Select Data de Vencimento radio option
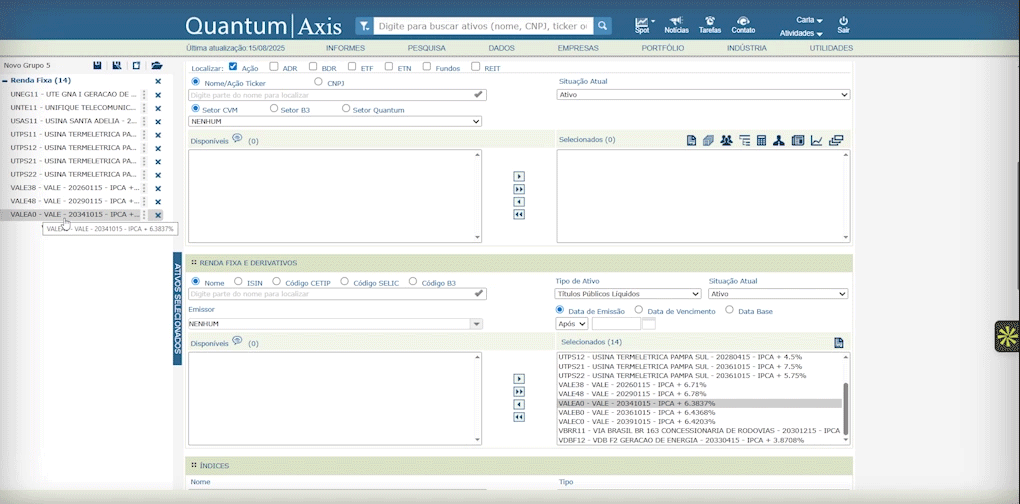Screen dimensions: 1020x504 [639, 310]
